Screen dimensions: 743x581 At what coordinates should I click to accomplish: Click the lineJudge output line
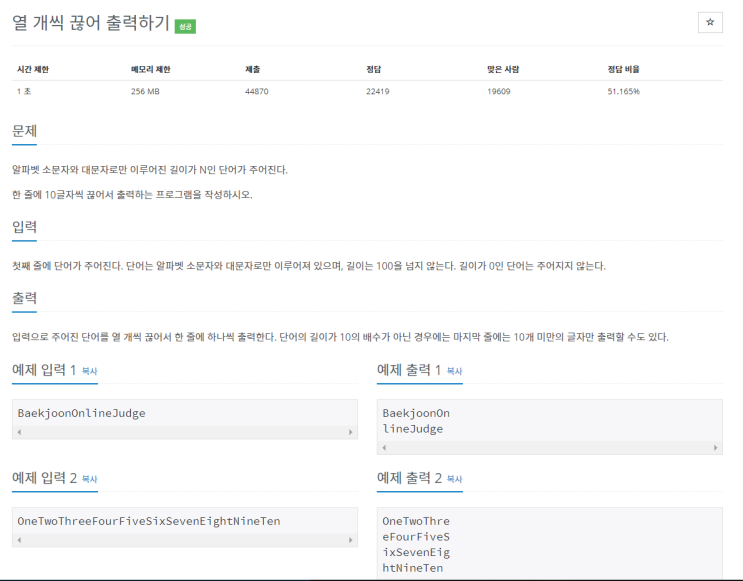pos(413,429)
